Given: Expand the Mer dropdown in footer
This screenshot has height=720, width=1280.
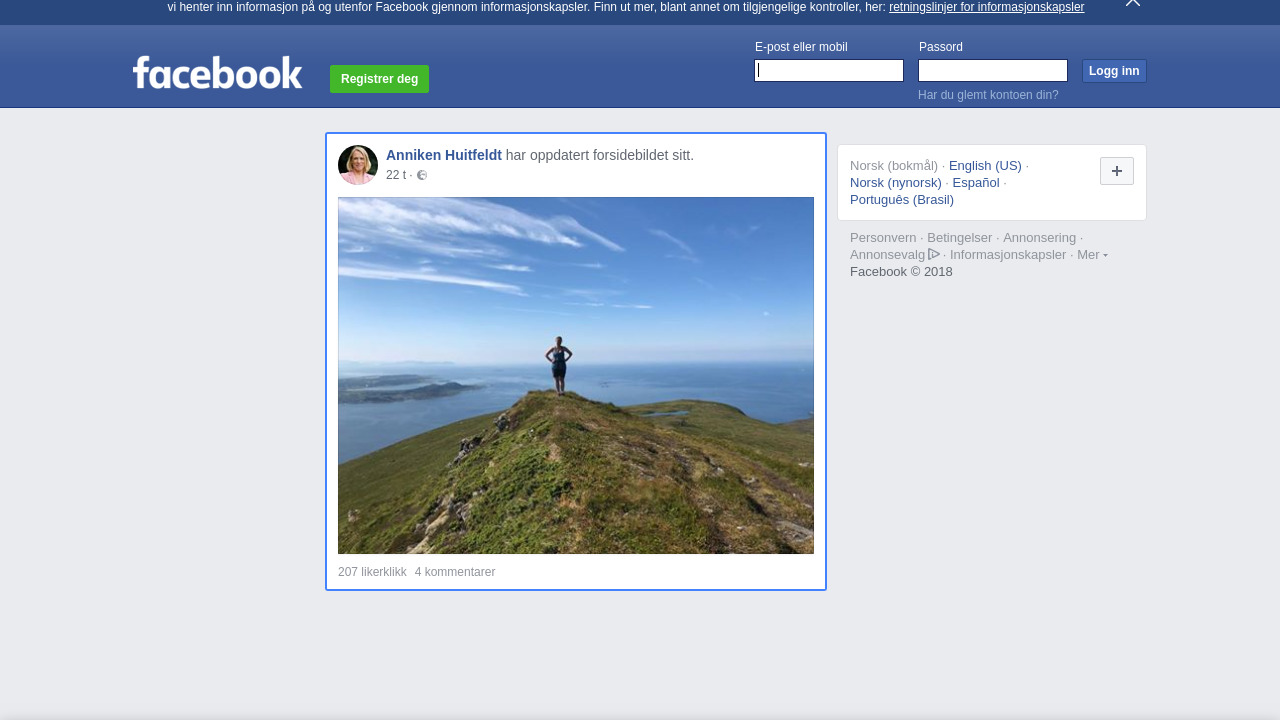Looking at the screenshot, I should click(1091, 255).
